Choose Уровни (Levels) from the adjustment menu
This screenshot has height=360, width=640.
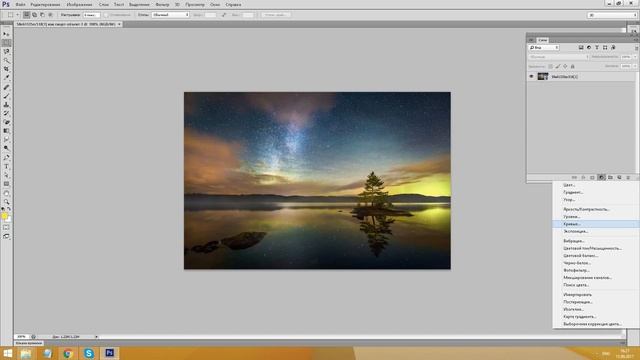coord(596,217)
